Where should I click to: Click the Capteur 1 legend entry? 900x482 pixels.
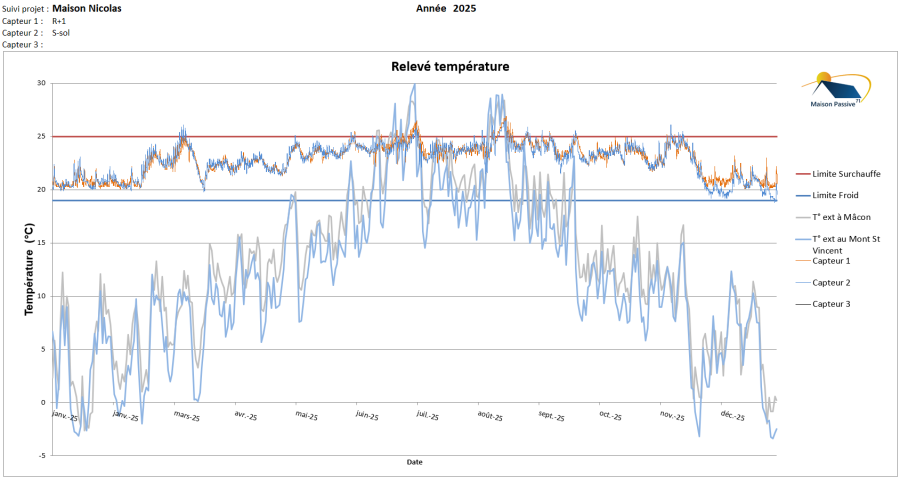(x=832, y=260)
